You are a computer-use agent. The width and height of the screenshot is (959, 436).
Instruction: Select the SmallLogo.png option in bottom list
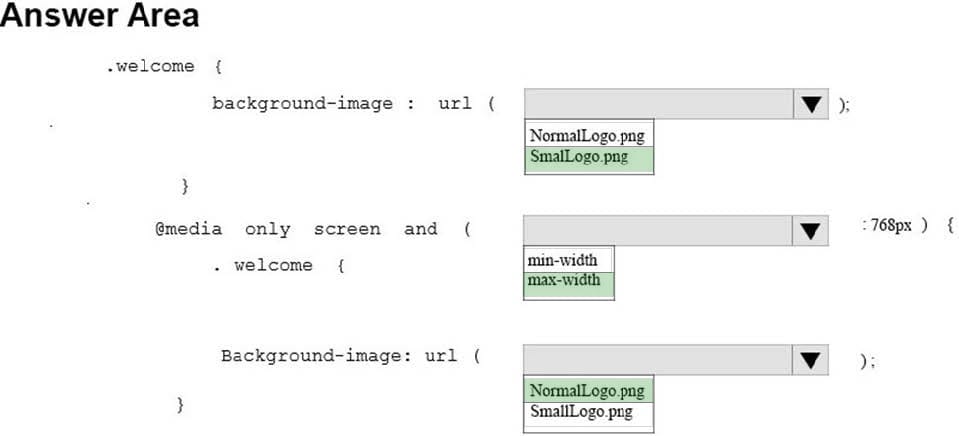(x=581, y=411)
